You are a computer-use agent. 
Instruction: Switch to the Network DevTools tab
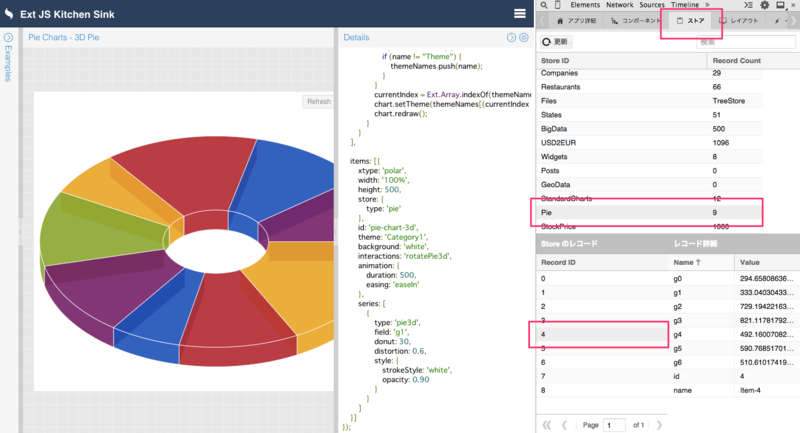pyautogui.click(x=619, y=5)
